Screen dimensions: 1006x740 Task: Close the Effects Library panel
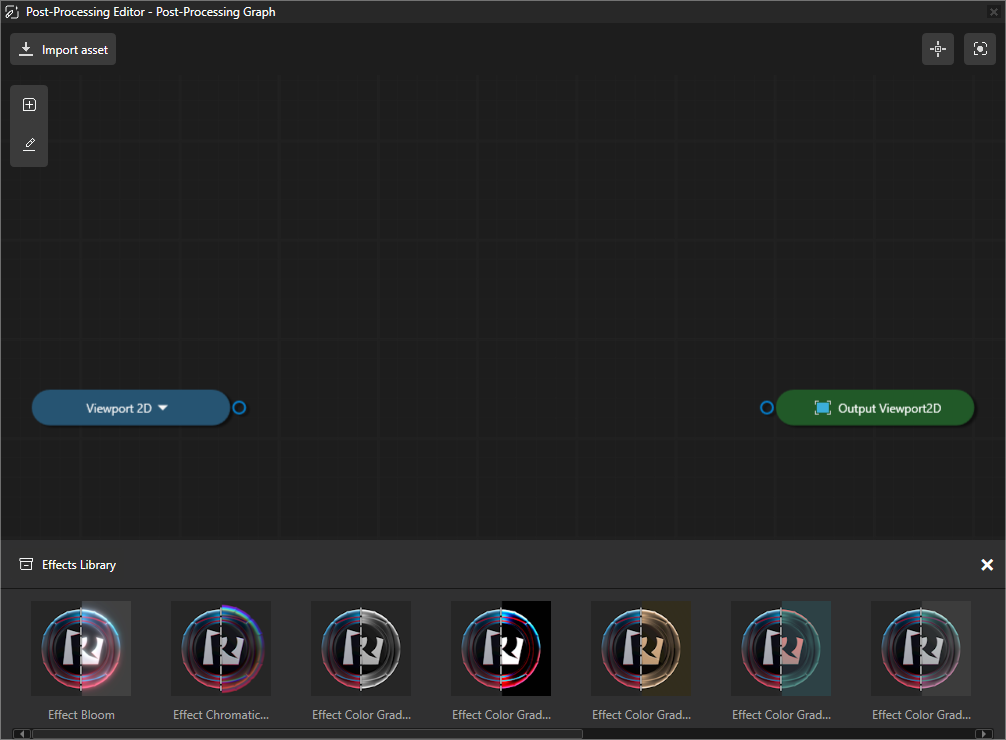(987, 564)
